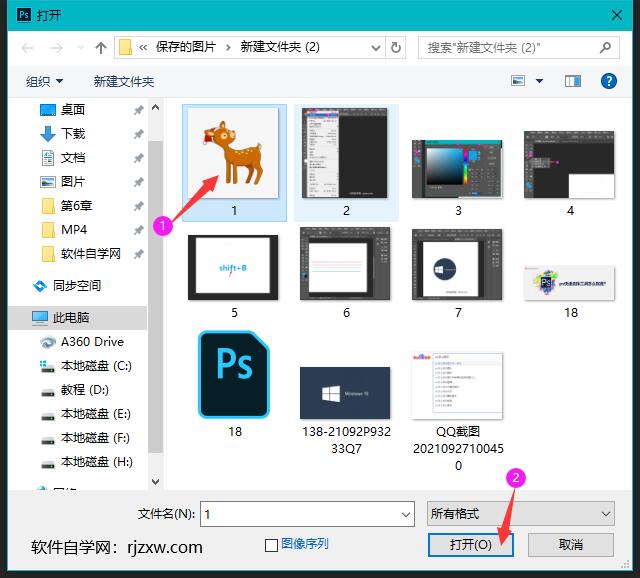The height and width of the screenshot is (578, 640).
Task: Open 本地磁盘 (E:) drive
Action: click(x=96, y=414)
